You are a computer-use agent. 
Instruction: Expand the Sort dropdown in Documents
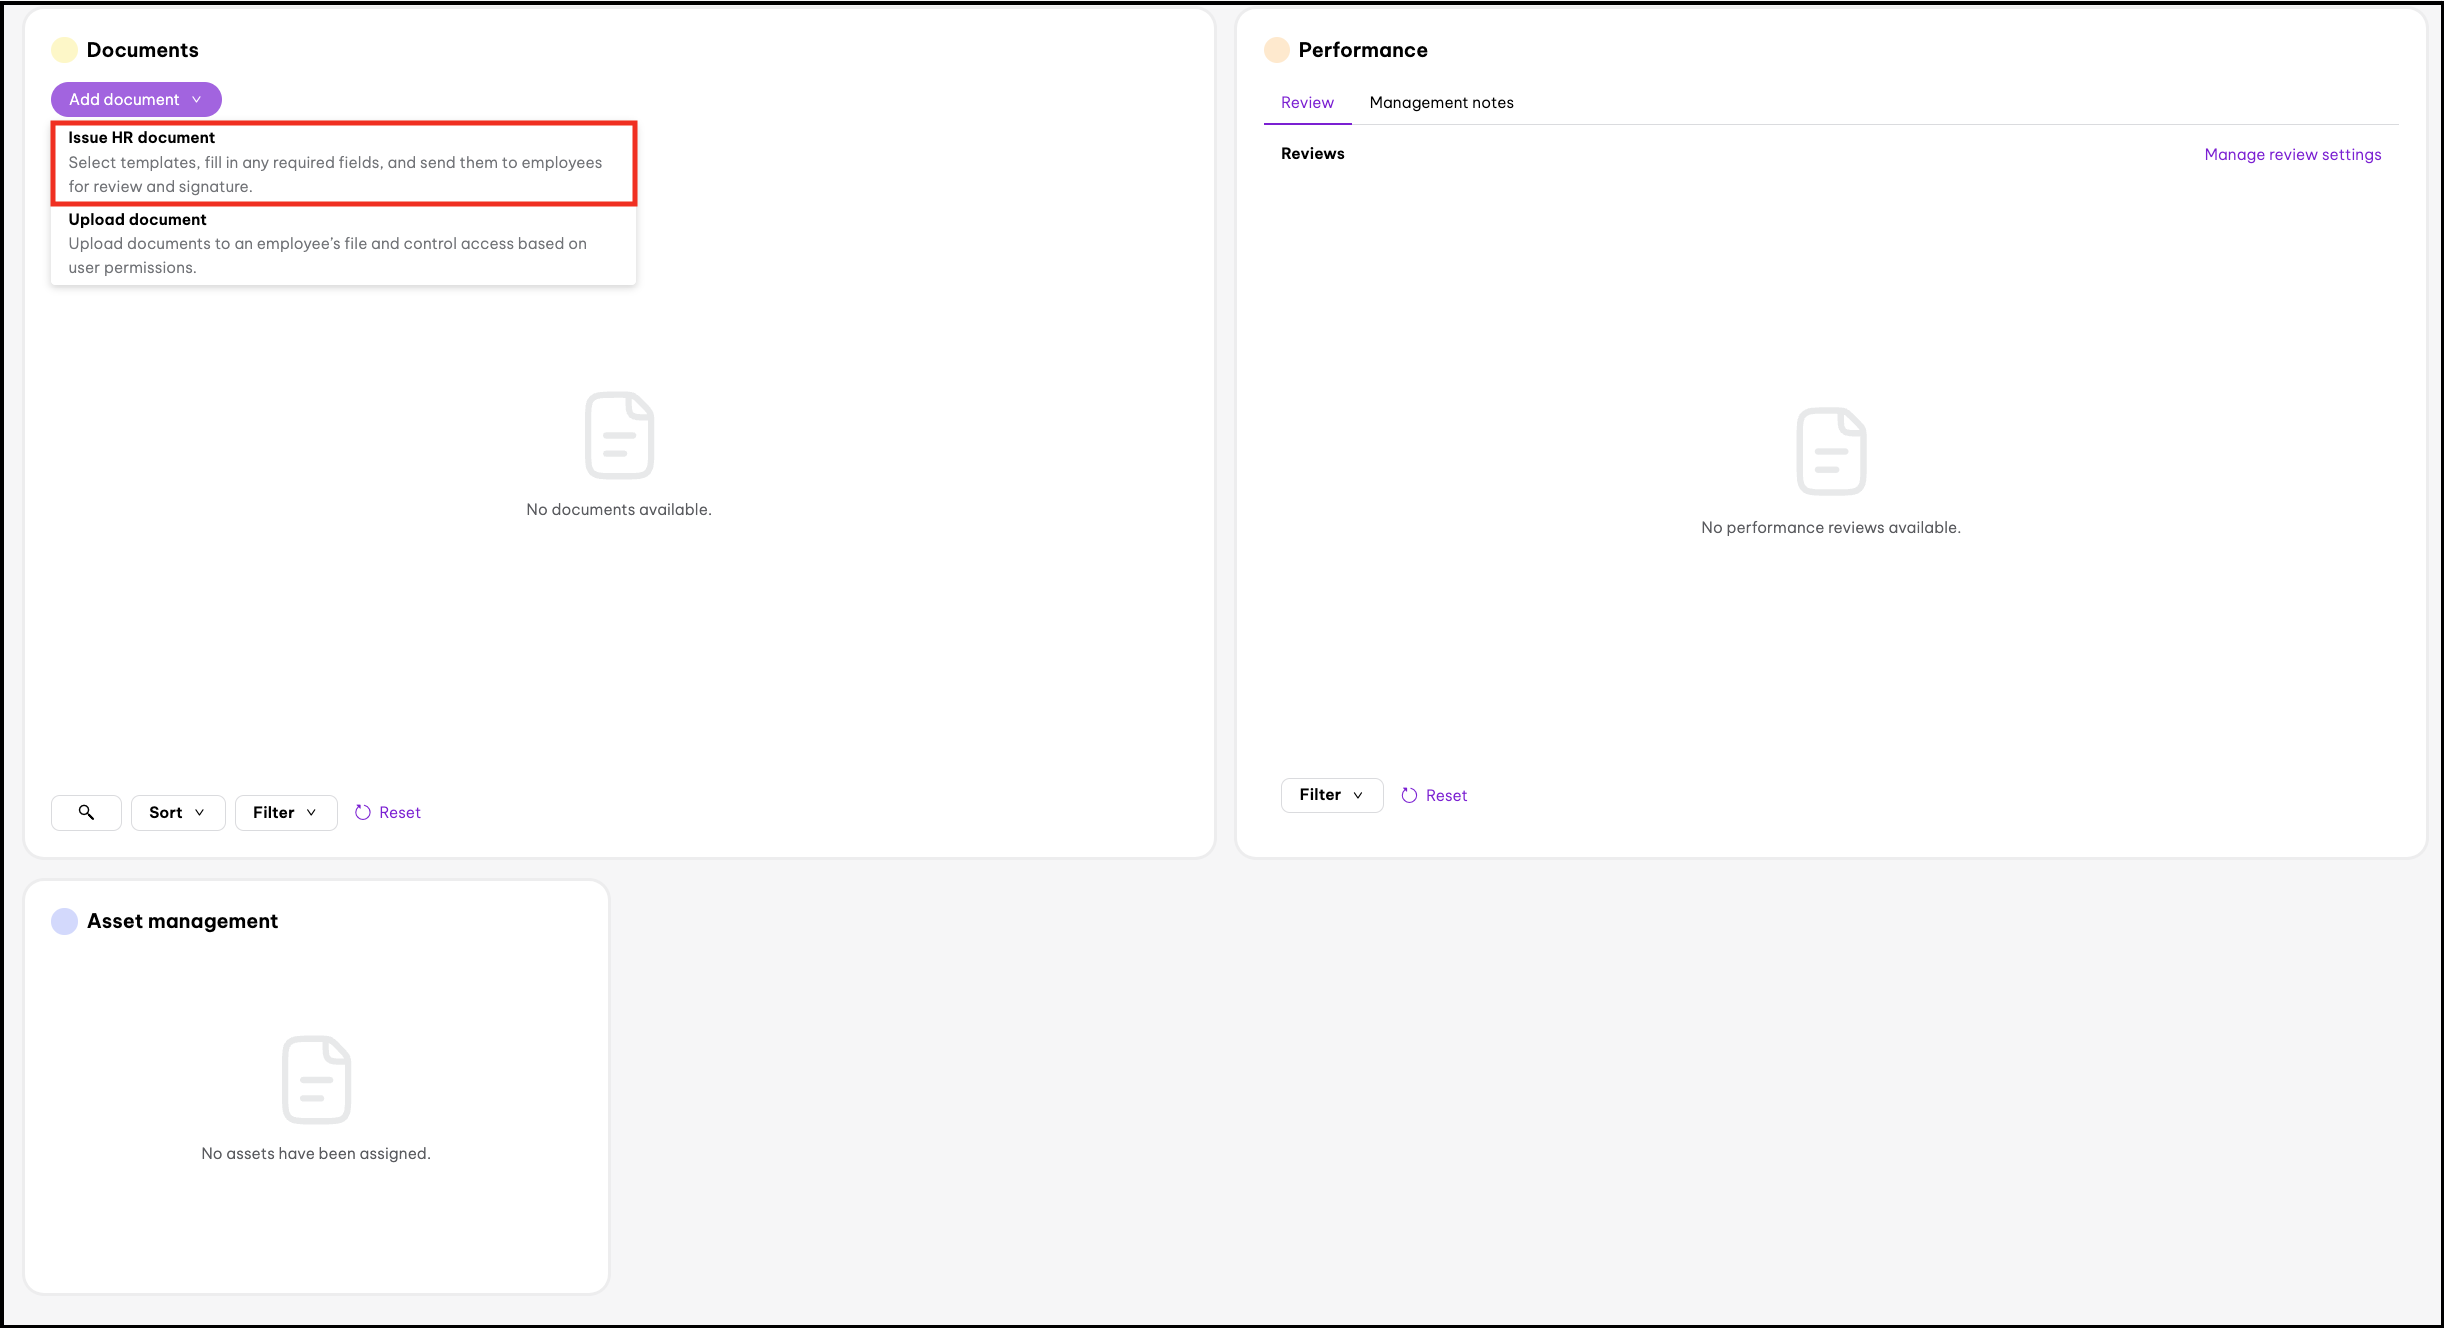click(x=177, y=812)
